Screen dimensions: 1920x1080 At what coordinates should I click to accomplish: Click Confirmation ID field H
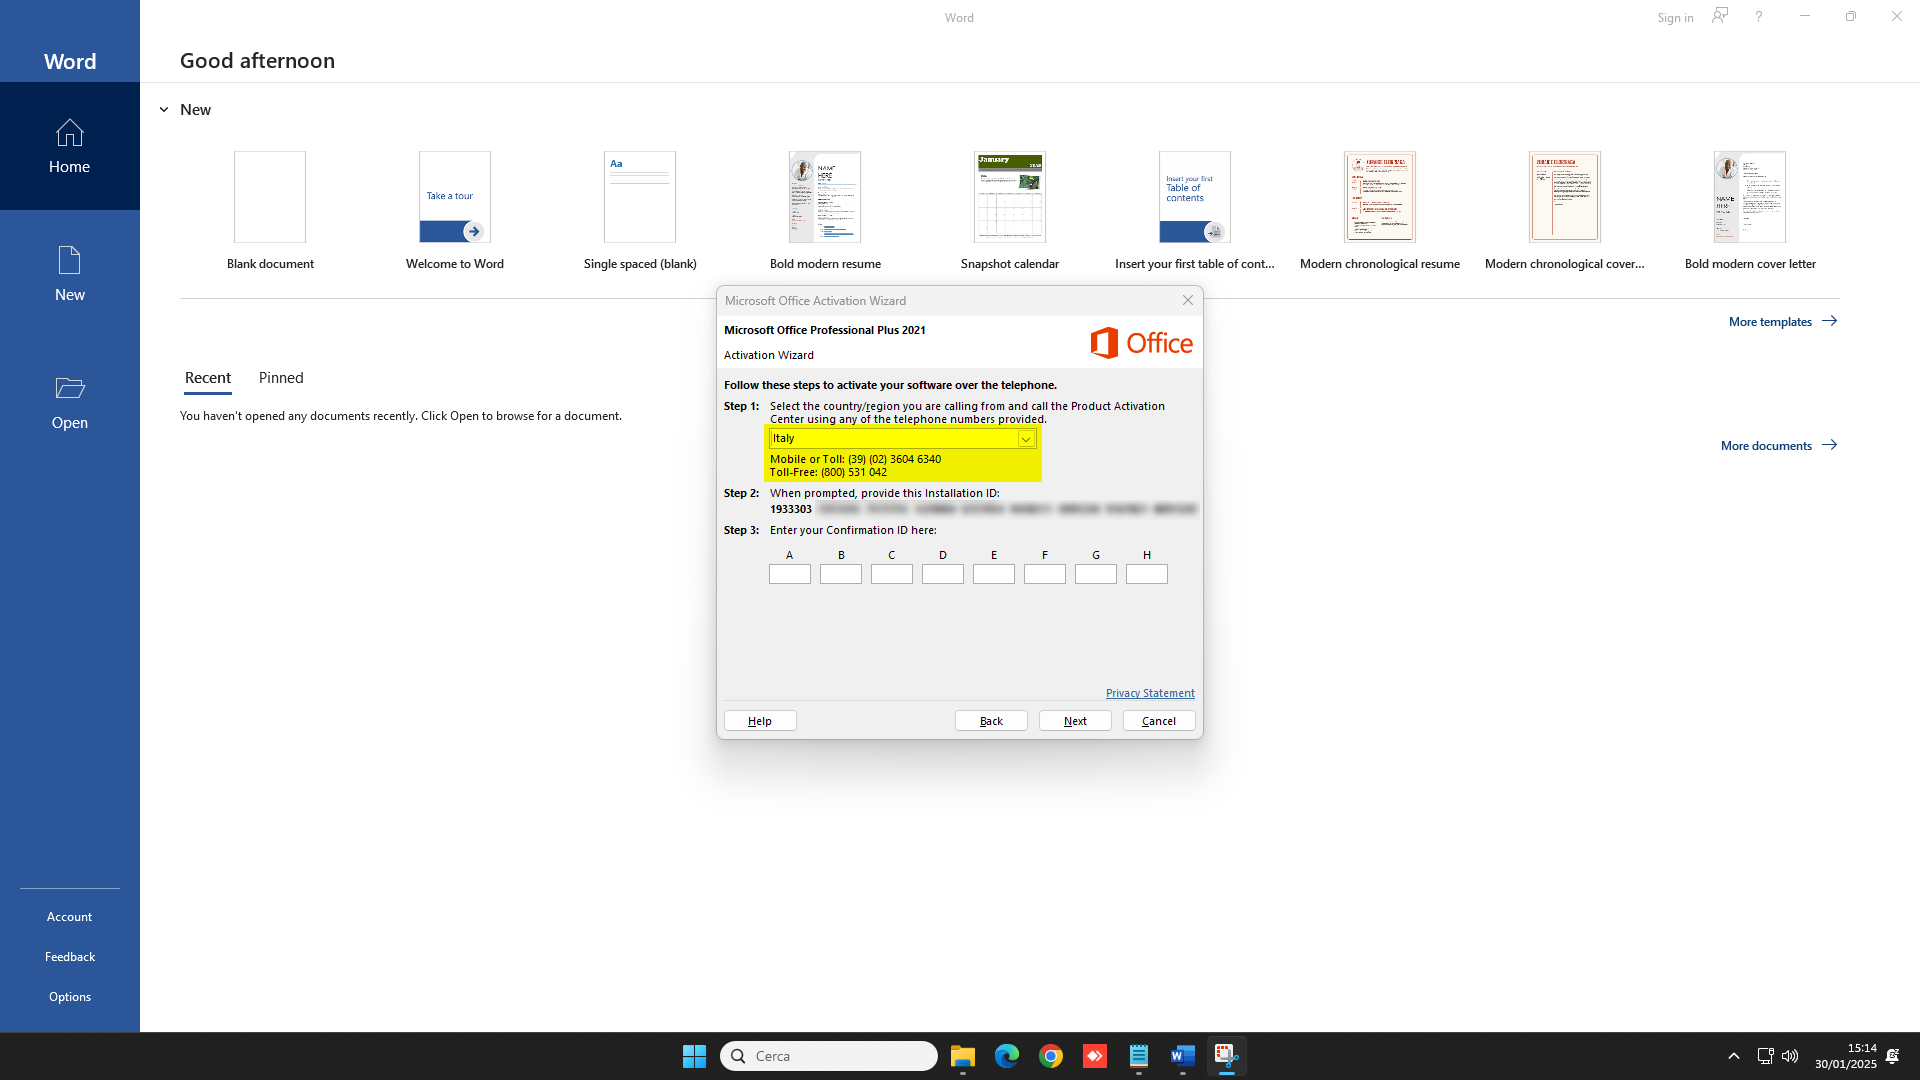tap(1147, 574)
